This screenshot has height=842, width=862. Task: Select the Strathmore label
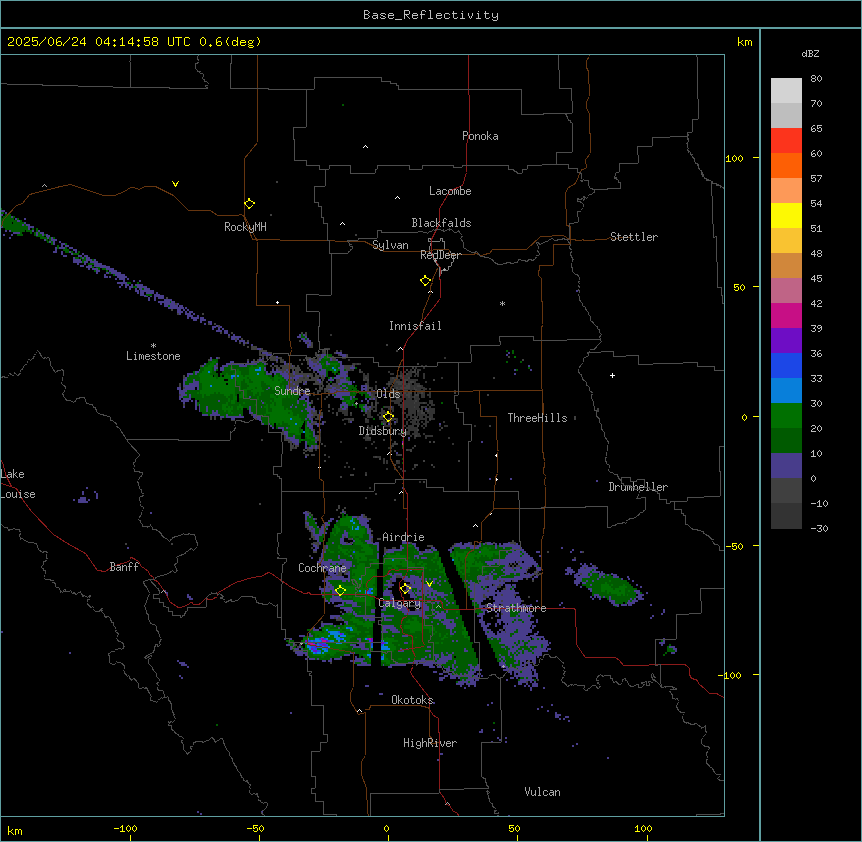pos(516,608)
